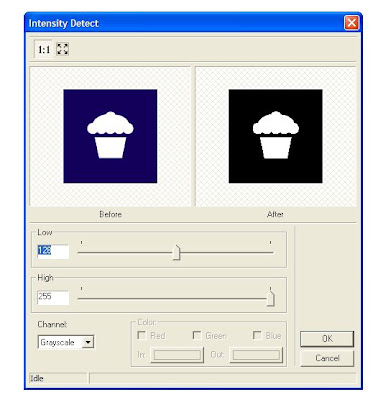
Task: Click the Channel label text
Action: point(52,324)
